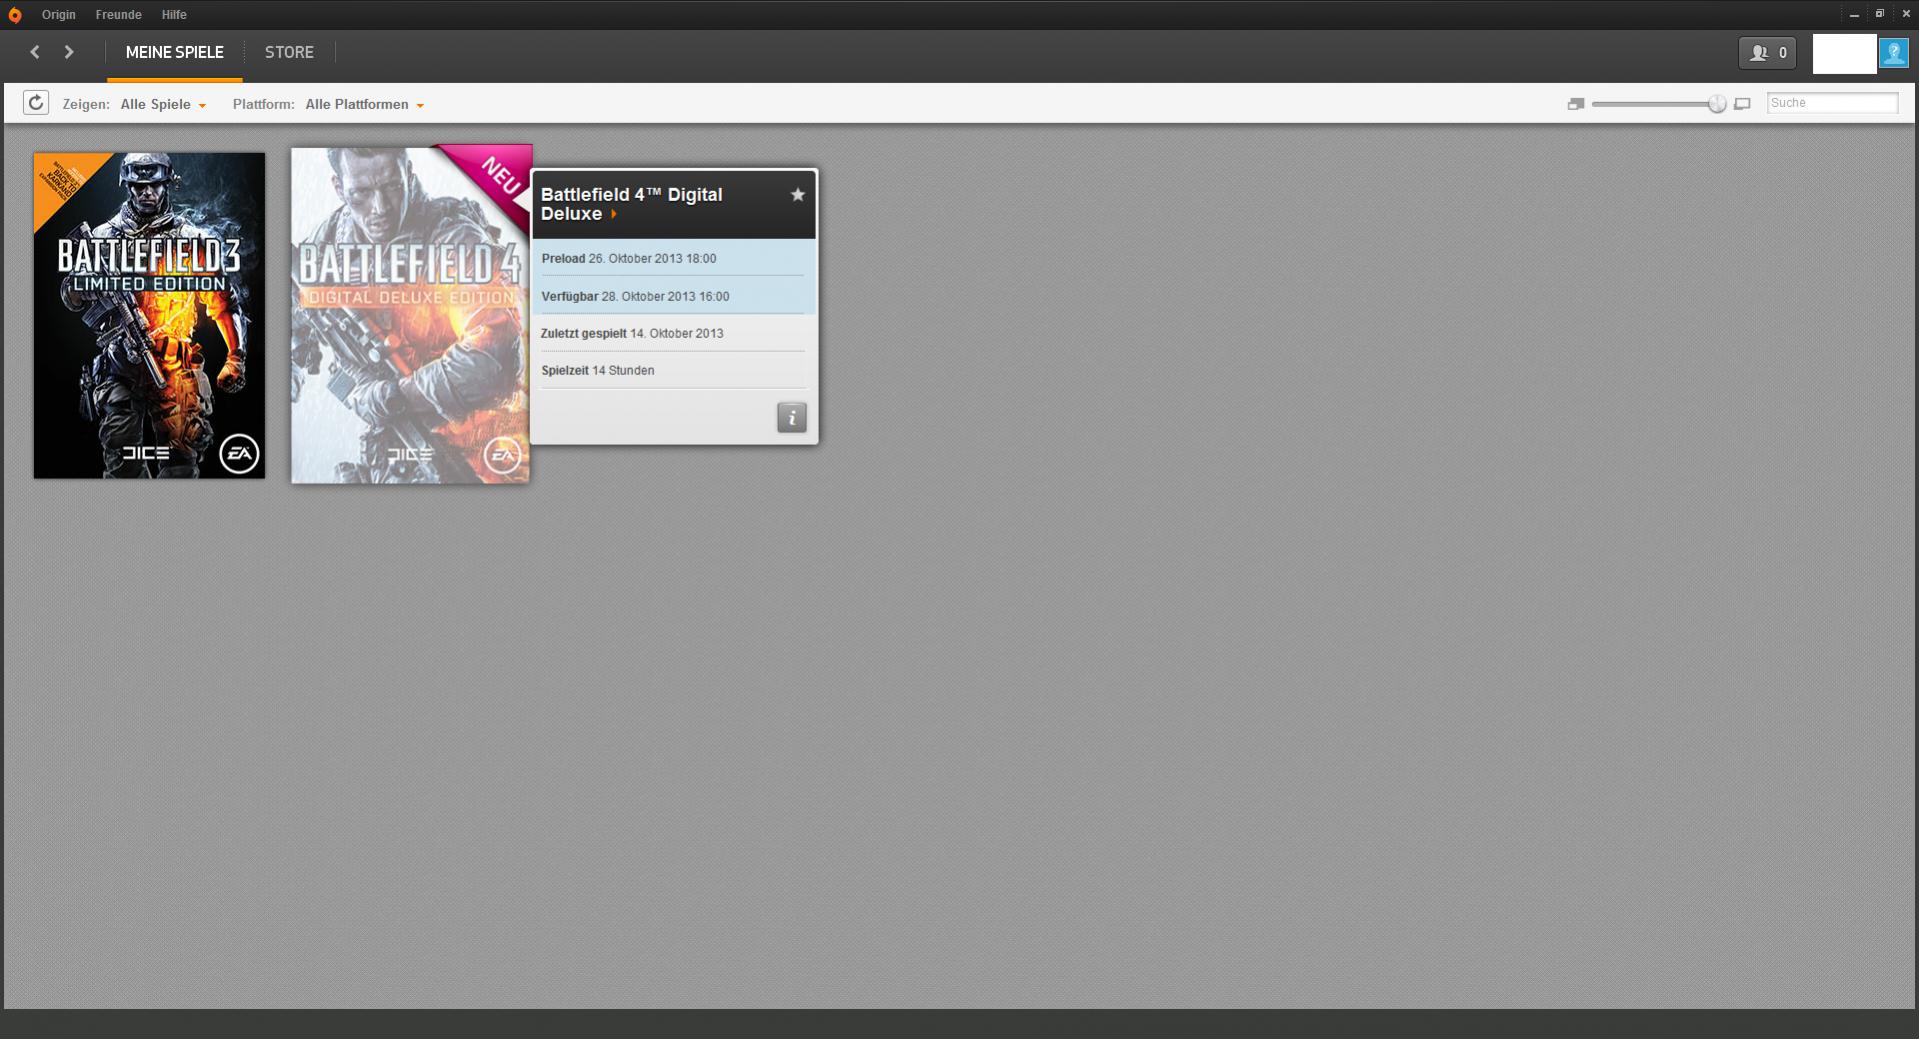
Task: Click the Zuletzt gespielt 14. Oktober row
Action: point(673,333)
